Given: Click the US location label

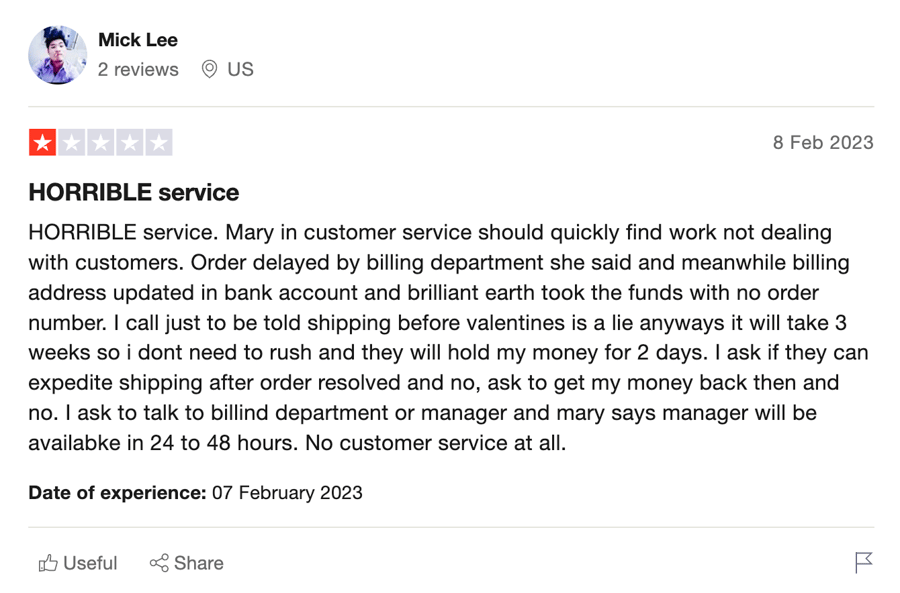Looking at the screenshot, I should pyautogui.click(x=240, y=69).
